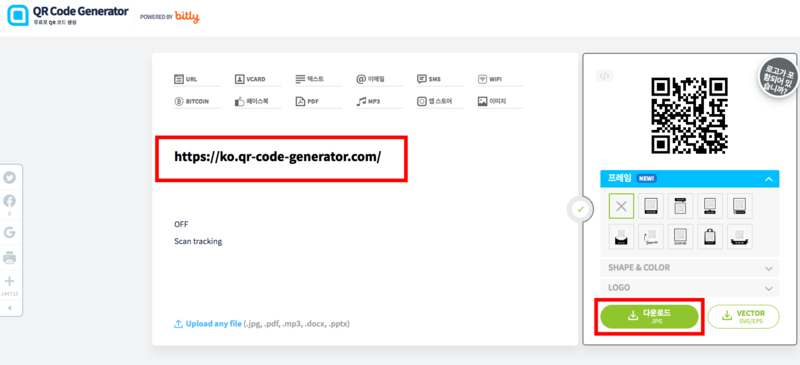The image size is (800, 365).
Task: Click the printer icon in the share sidebar
Action: 9,258
